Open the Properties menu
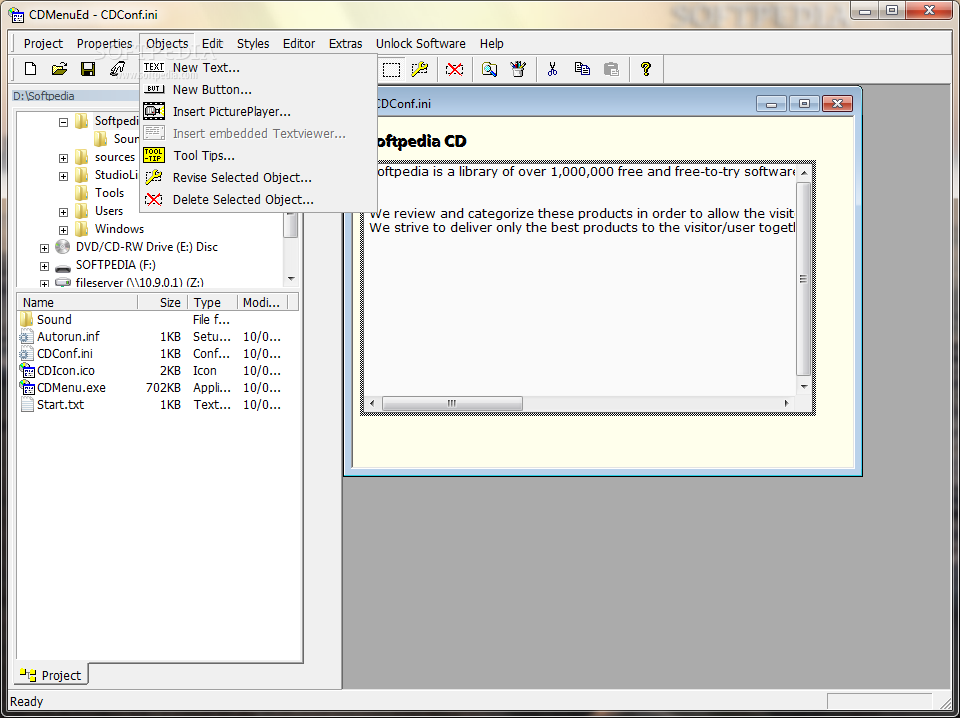 pos(105,43)
